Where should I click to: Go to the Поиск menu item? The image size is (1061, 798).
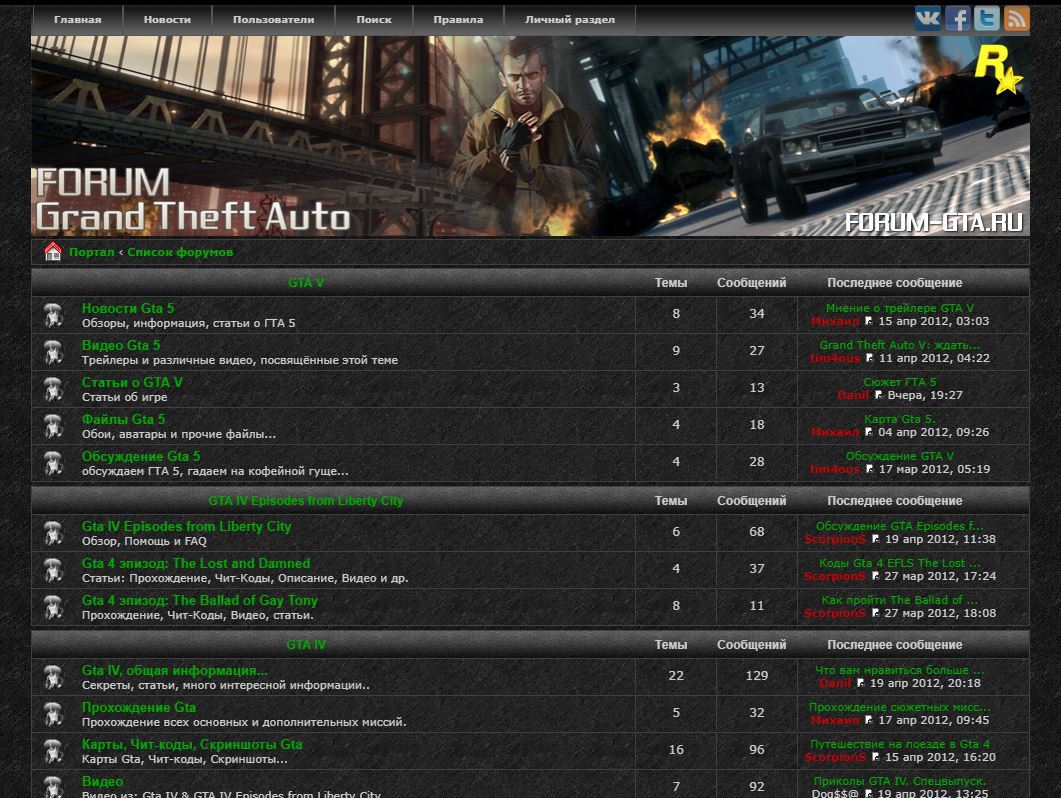[374, 19]
